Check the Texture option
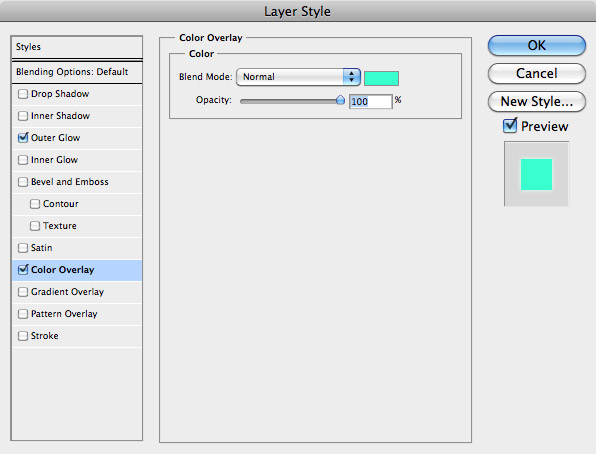Viewport: 596px width, 454px height. [35, 226]
